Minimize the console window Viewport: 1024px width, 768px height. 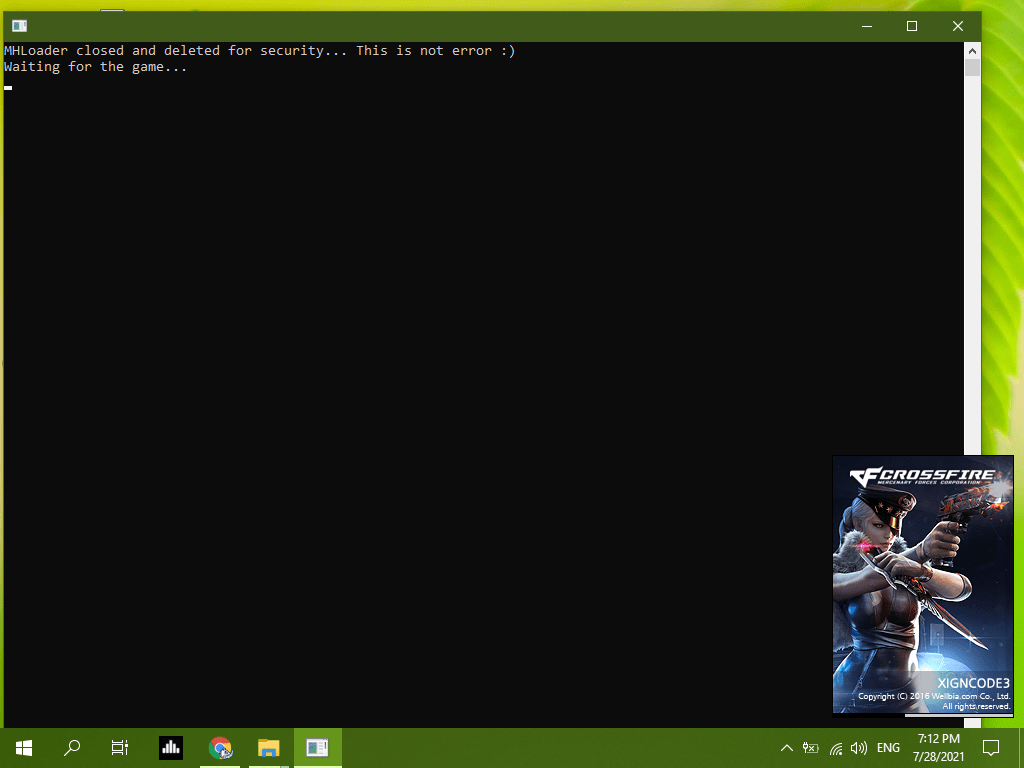tap(867, 26)
